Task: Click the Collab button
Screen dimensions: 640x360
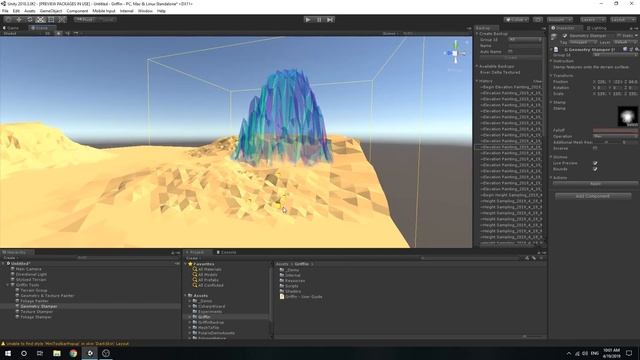Action: (x=516, y=19)
